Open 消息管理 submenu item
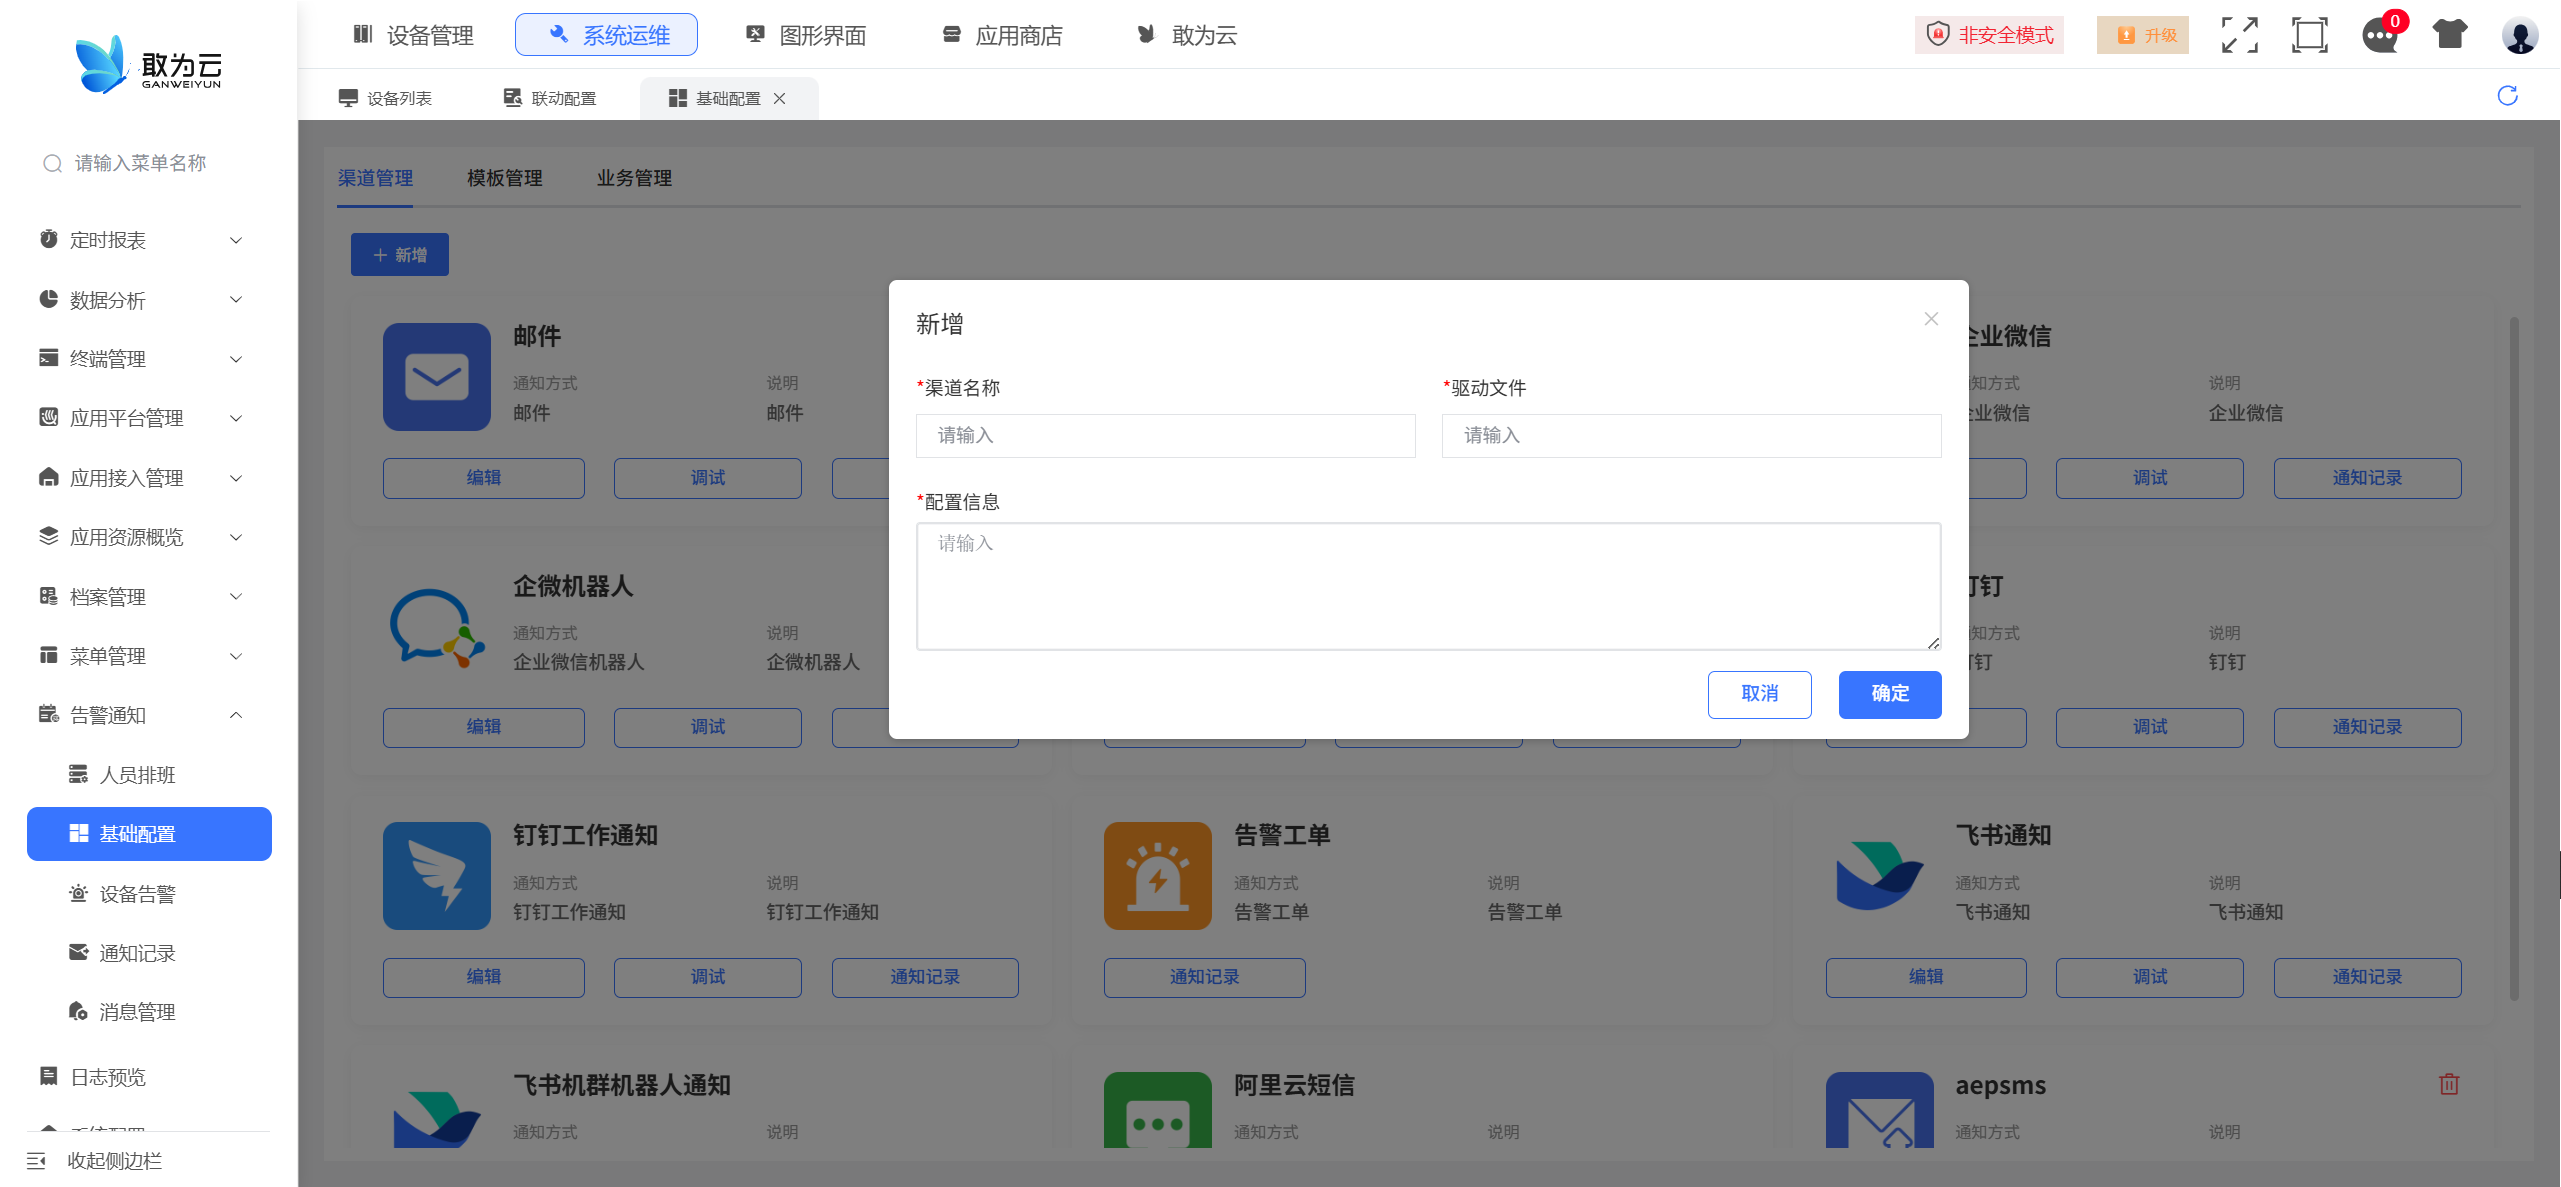This screenshot has height=1187, width=2561. click(x=149, y=1012)
